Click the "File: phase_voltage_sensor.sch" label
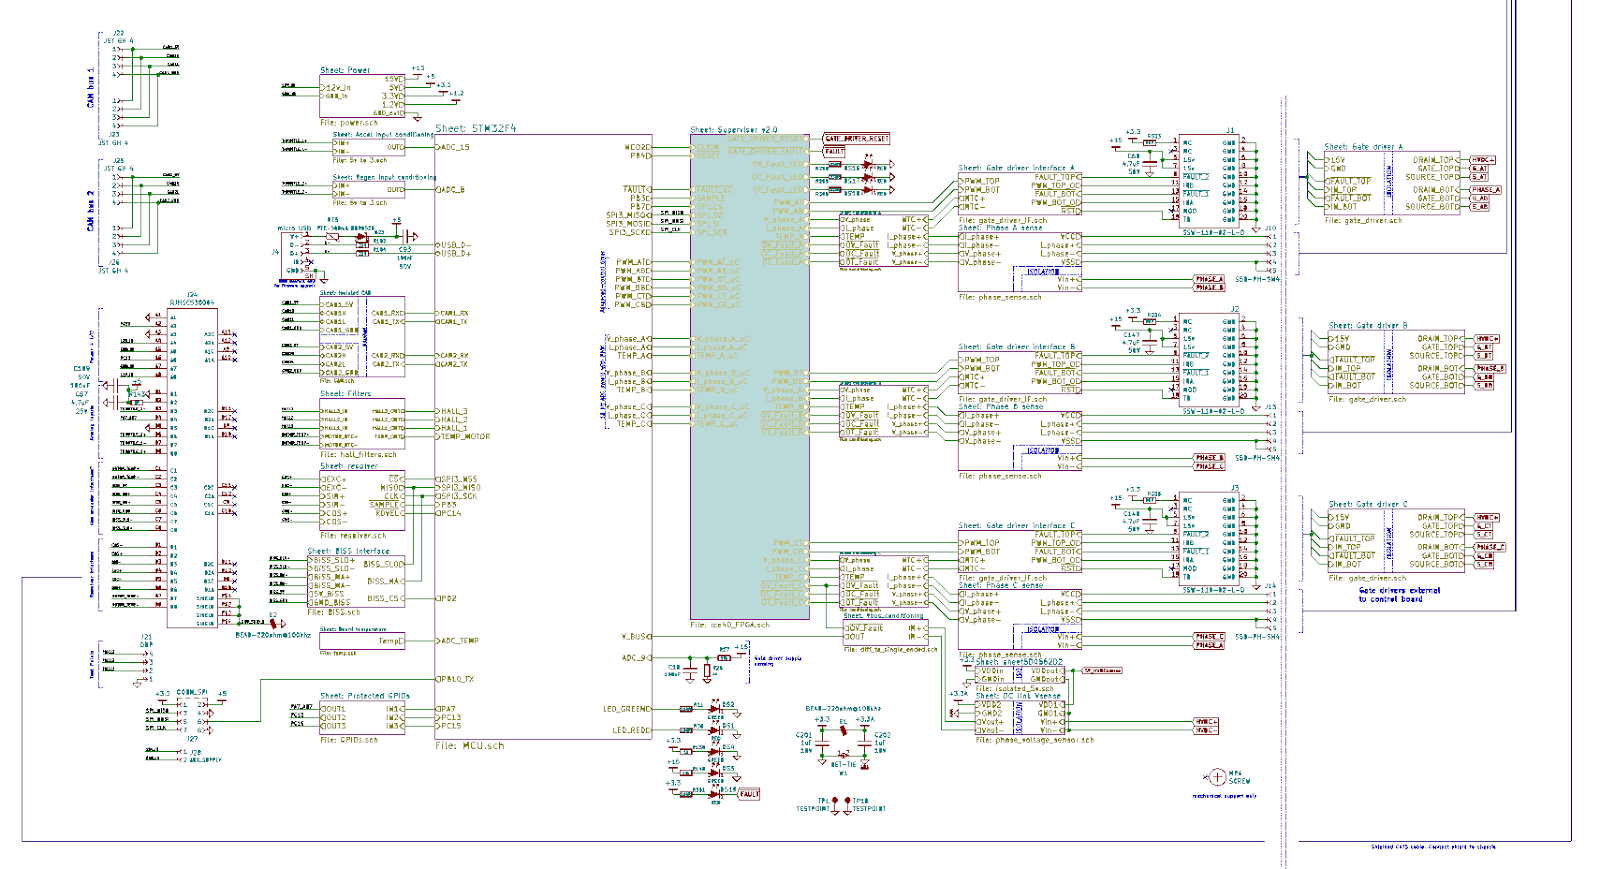The width and height of the screenshot is (1600, 869). coord(1035,741)
